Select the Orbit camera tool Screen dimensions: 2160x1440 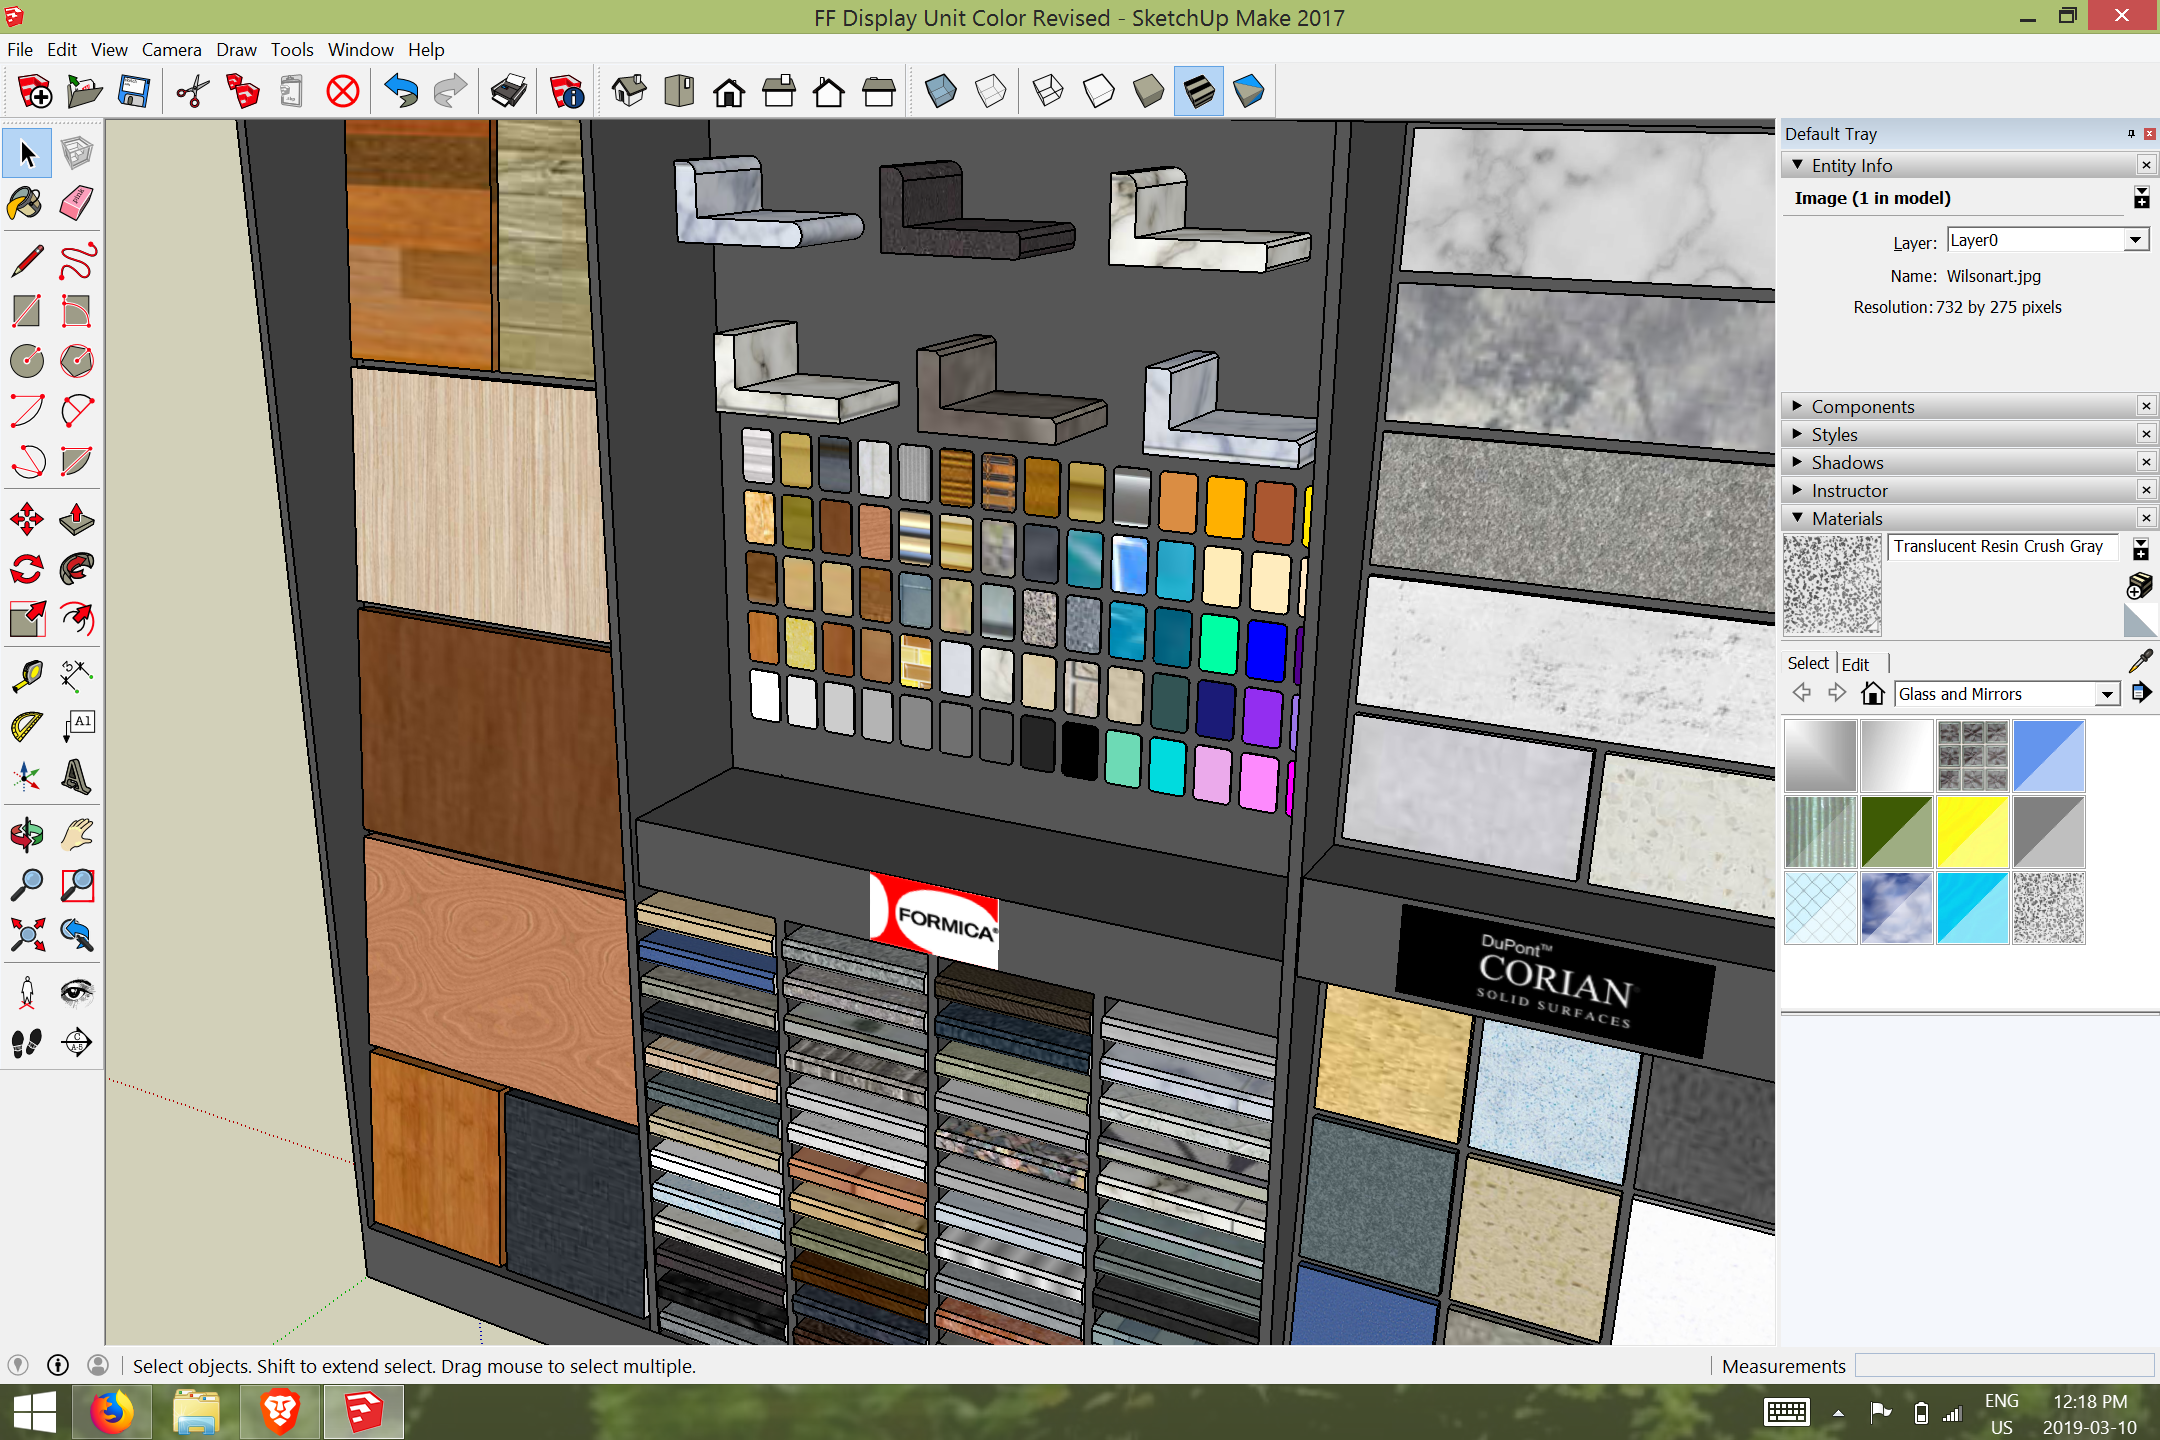(27, 834)
